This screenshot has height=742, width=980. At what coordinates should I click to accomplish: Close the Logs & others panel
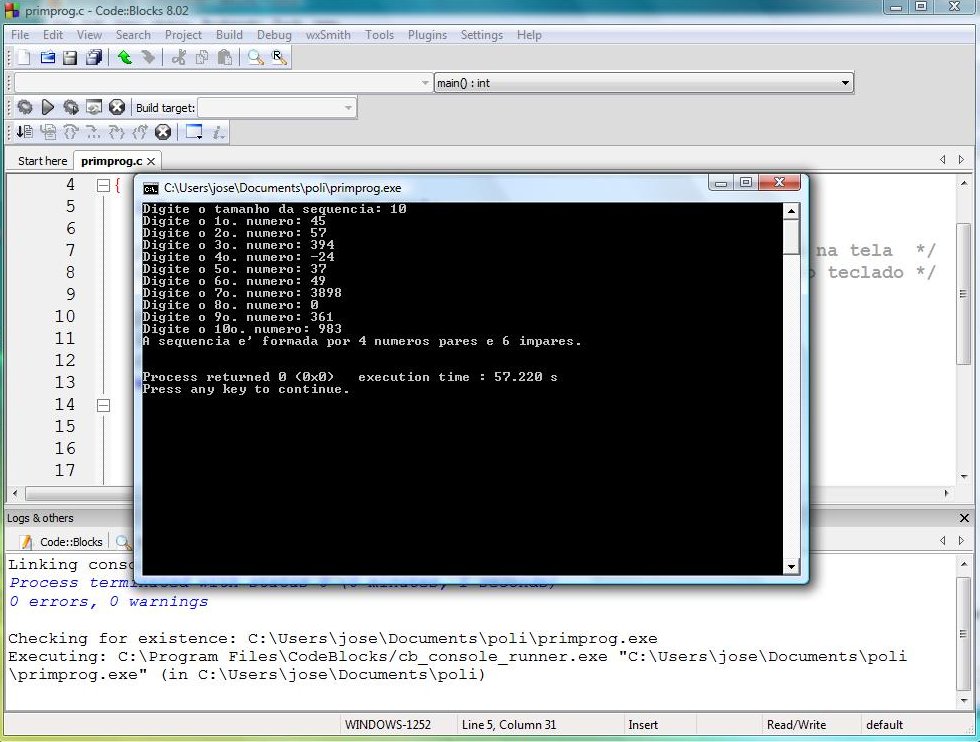tap(964, 518)
